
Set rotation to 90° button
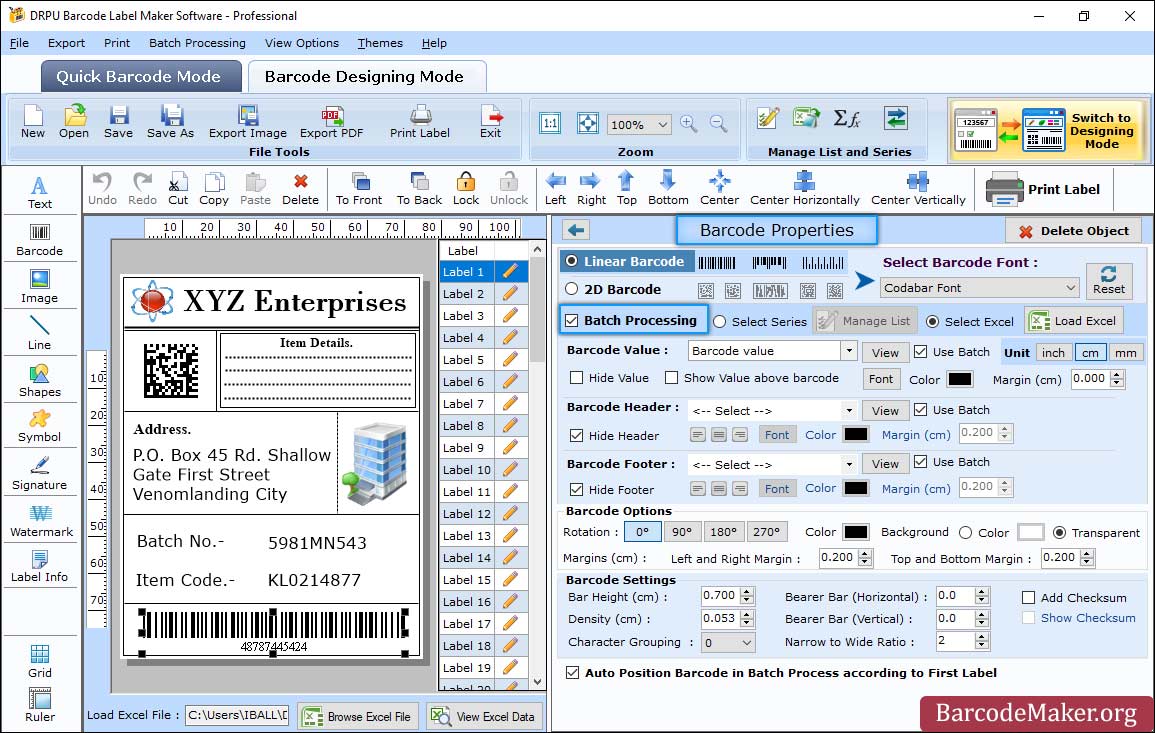[x=682, y=532]
